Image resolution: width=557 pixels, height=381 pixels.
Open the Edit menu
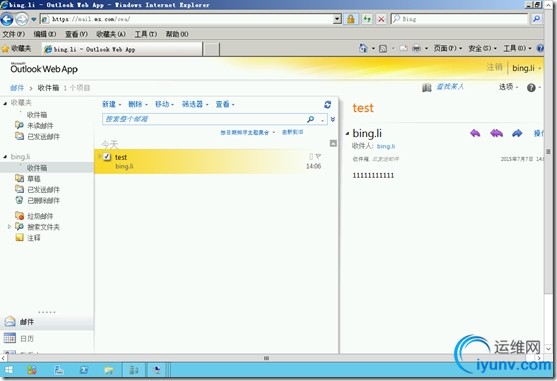point(45,34)
